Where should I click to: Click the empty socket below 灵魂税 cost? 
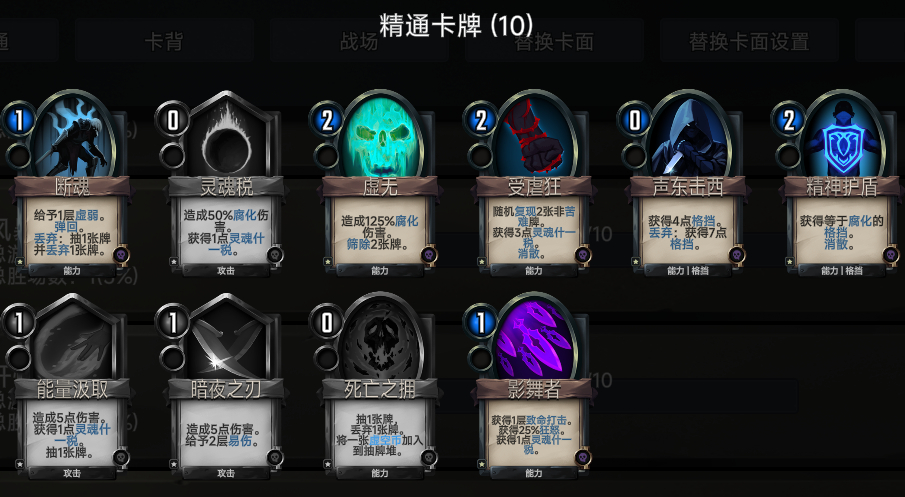click(x=173, y=155)
